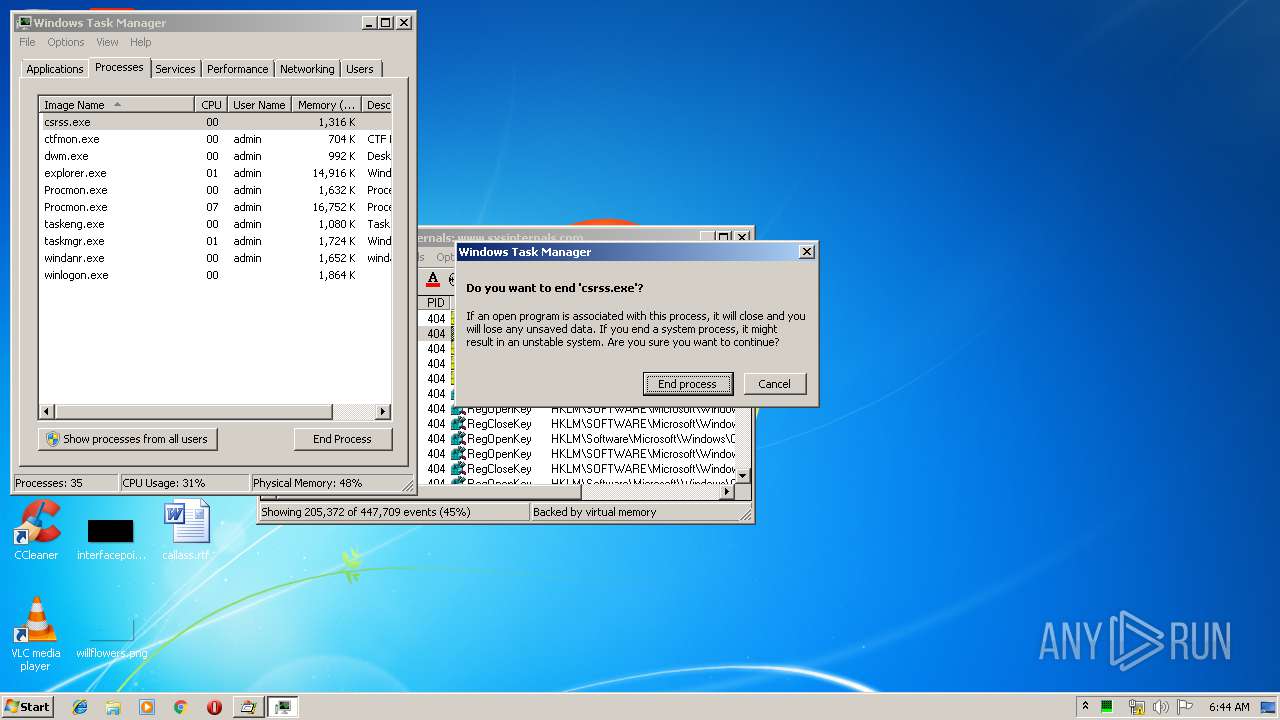The height and width of the screenshot is (720, 1280).
Task: Open Help menu in Task Manager
Action: (x=141, y=42)
